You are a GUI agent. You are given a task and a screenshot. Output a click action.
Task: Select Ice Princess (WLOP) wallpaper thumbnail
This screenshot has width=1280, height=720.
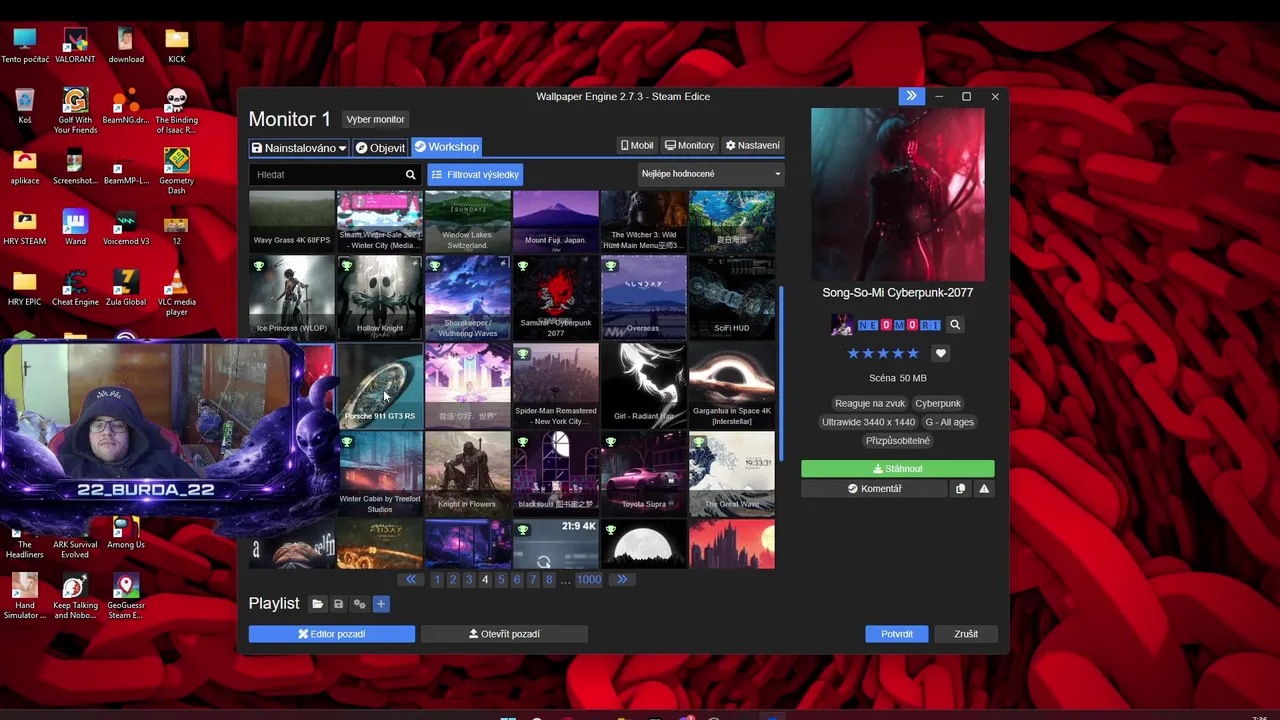point(292,298)
